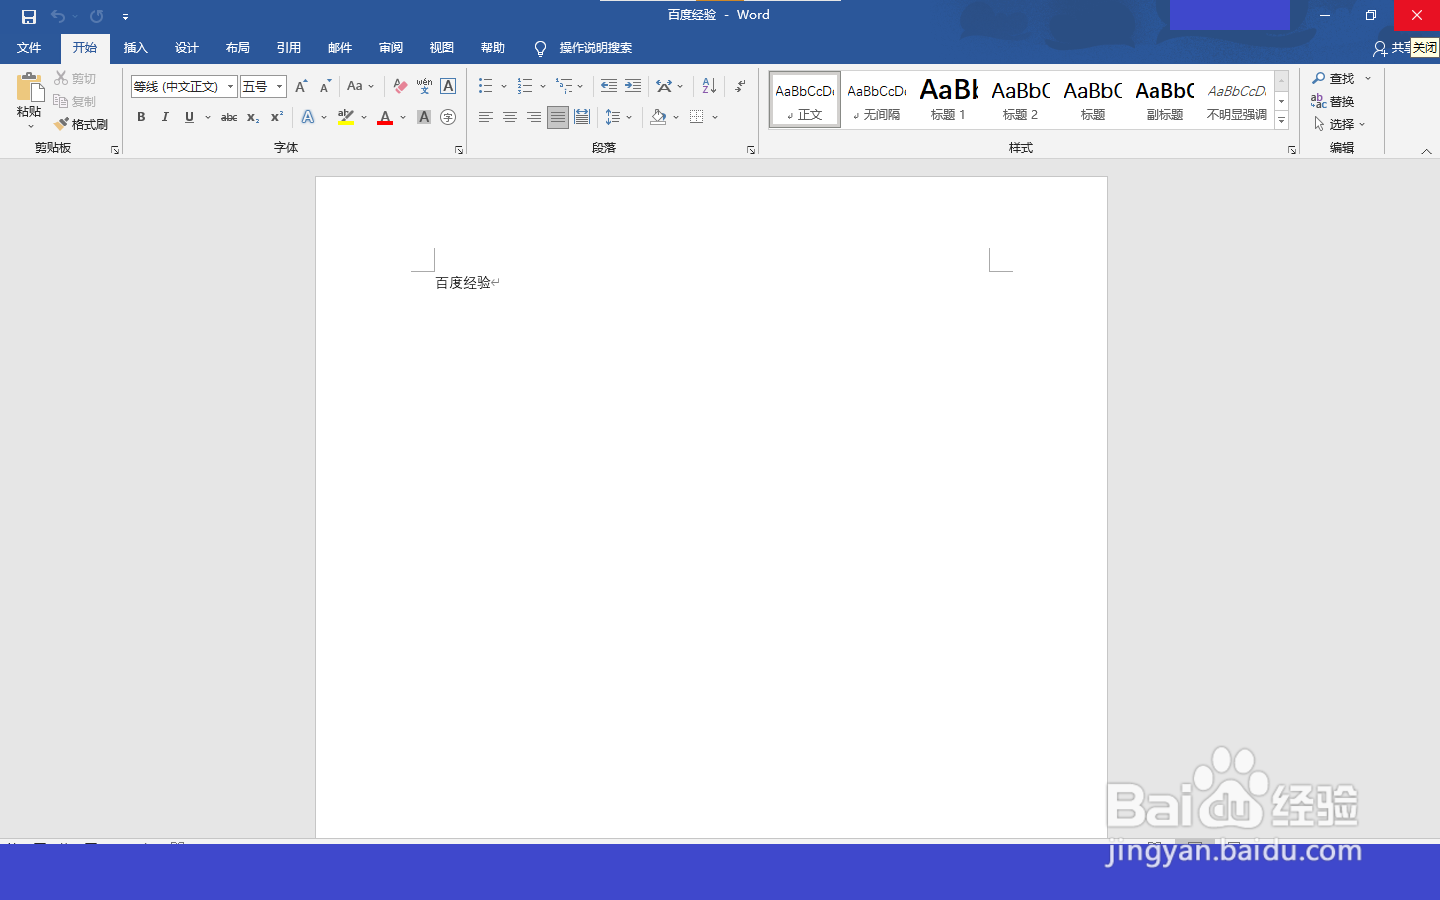
Task: Expand the Styles gallery More arrow
Action: (1281, 121)
